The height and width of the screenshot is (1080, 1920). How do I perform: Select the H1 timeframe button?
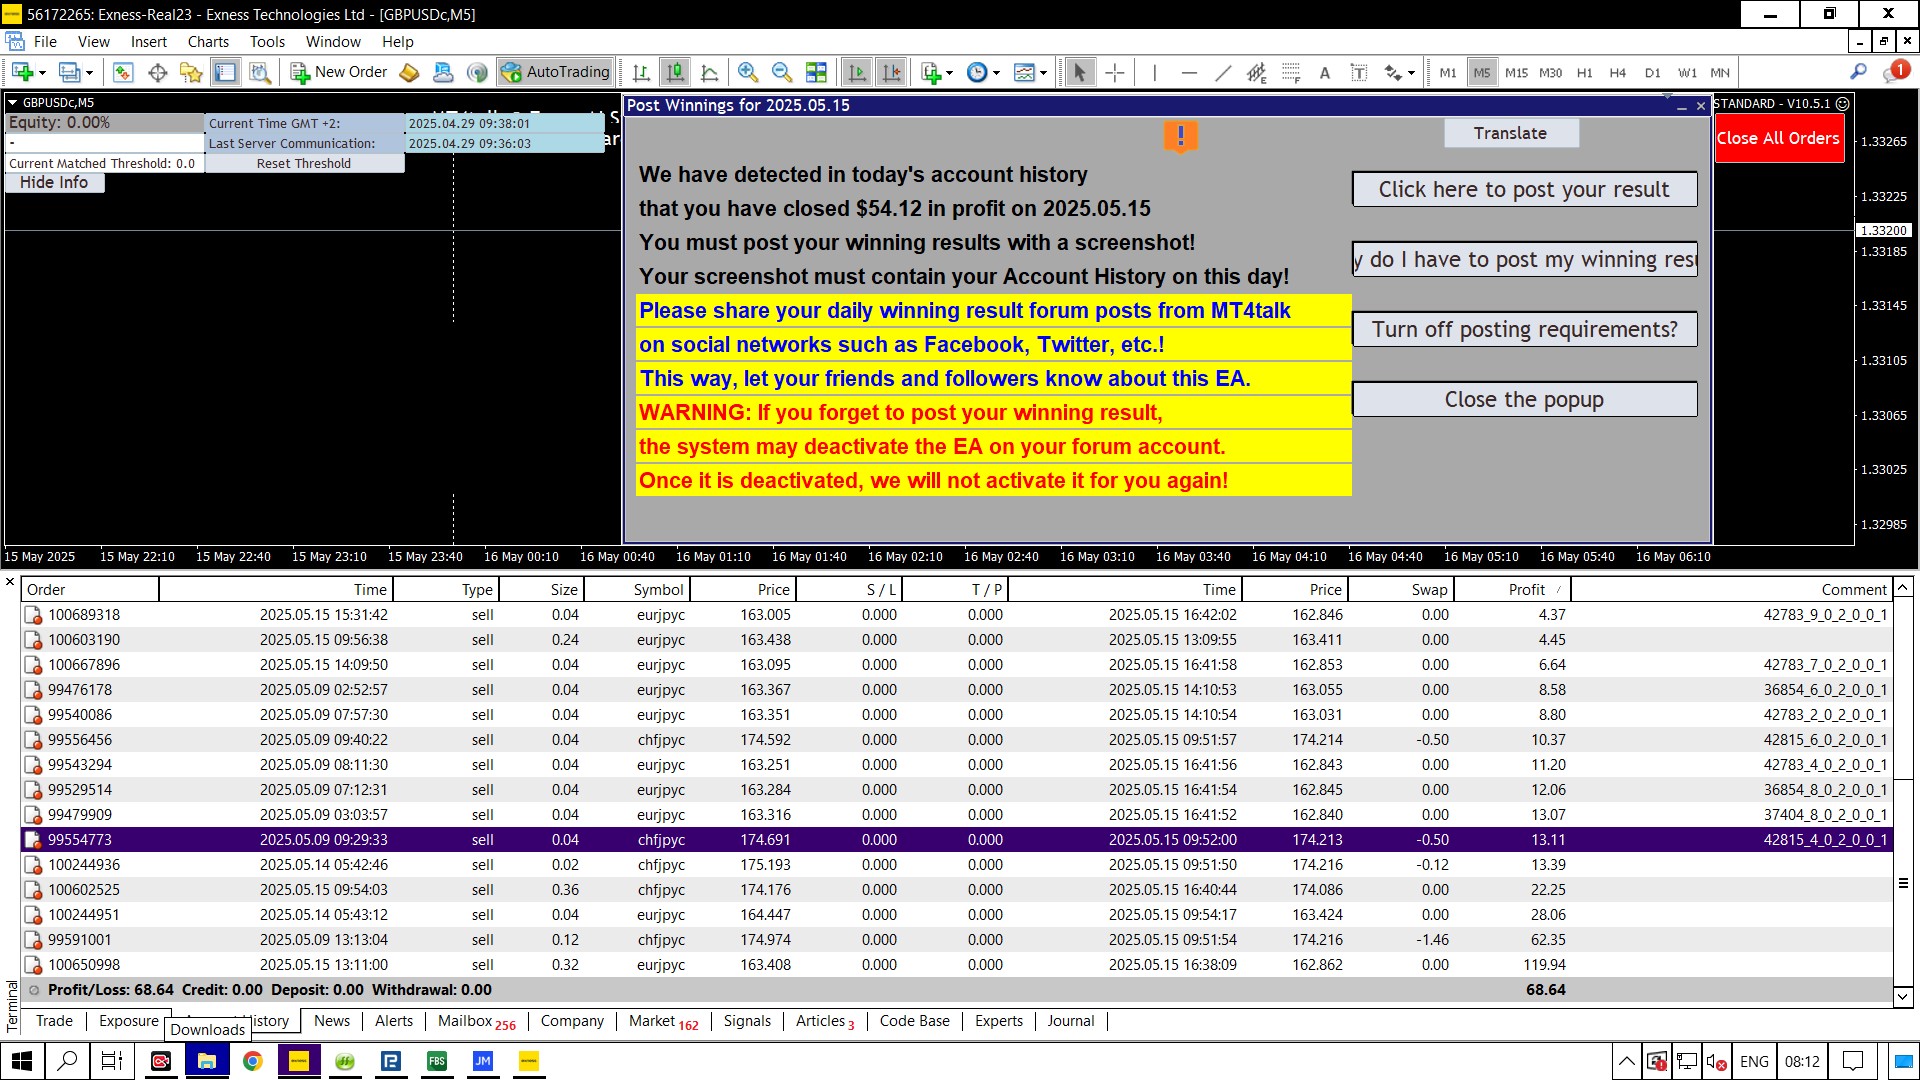coord(1584,72)
